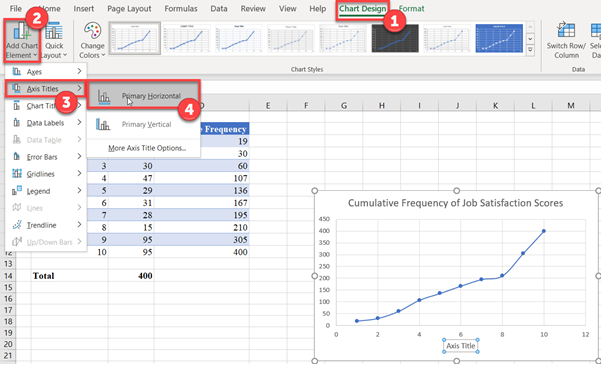Select the column F header
Image resolution: width=601 pixels, height=365 pixels.
305,106
